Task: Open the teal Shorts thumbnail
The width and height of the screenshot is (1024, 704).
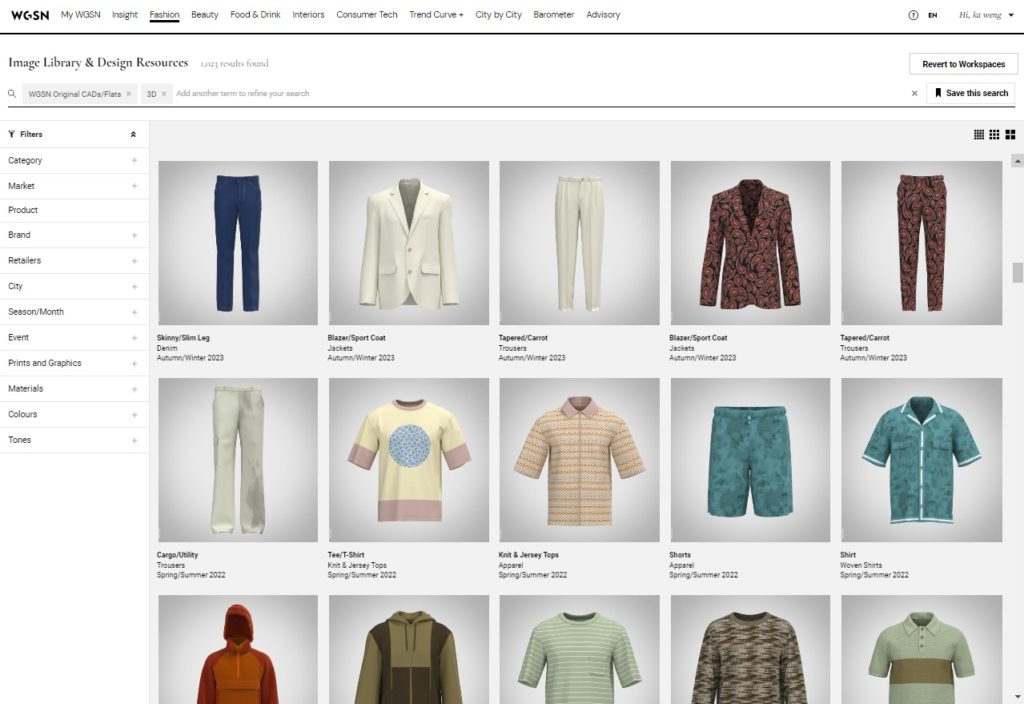Action: [x=750, y=460]
